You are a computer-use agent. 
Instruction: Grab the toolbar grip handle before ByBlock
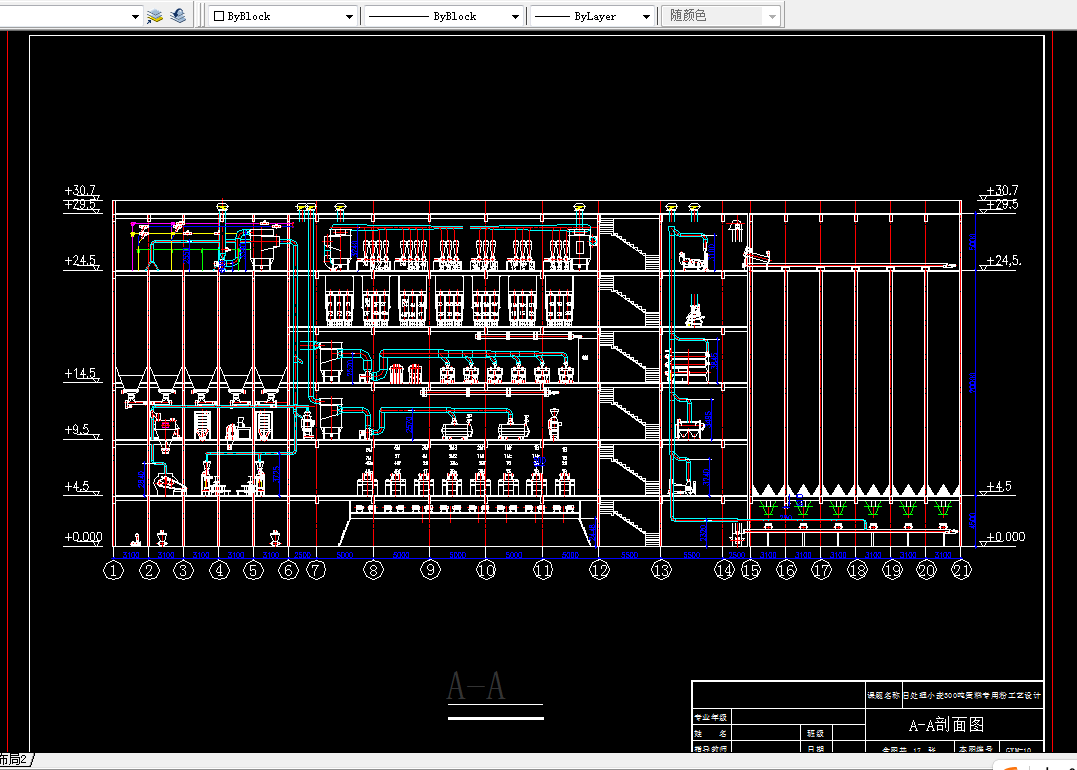[x=201, y=16]
